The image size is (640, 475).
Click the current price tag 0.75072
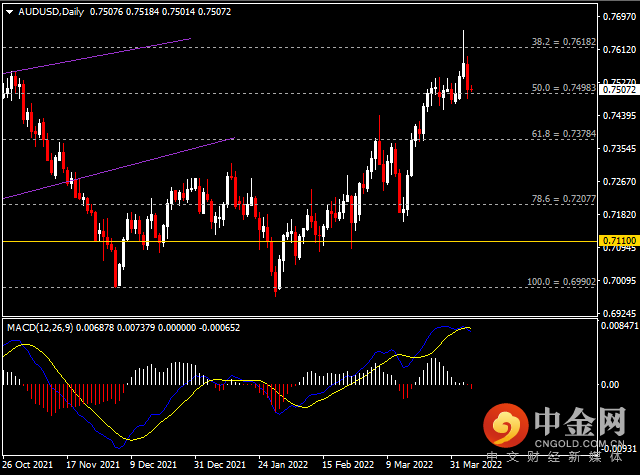(x=619, y=89)
